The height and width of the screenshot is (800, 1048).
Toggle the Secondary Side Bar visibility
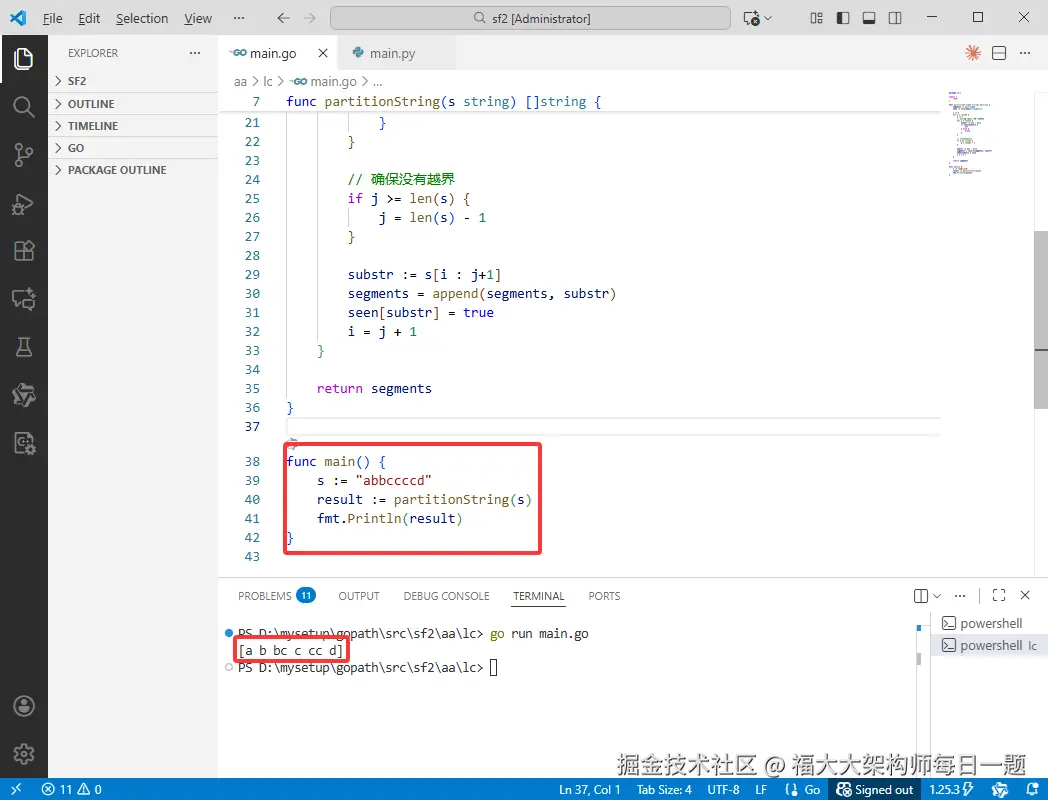click(x=895, y=18)
